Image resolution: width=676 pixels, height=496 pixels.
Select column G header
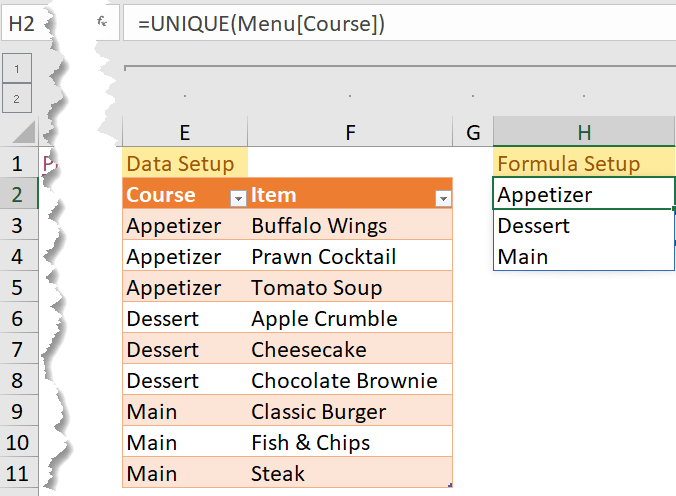point(473,132)
